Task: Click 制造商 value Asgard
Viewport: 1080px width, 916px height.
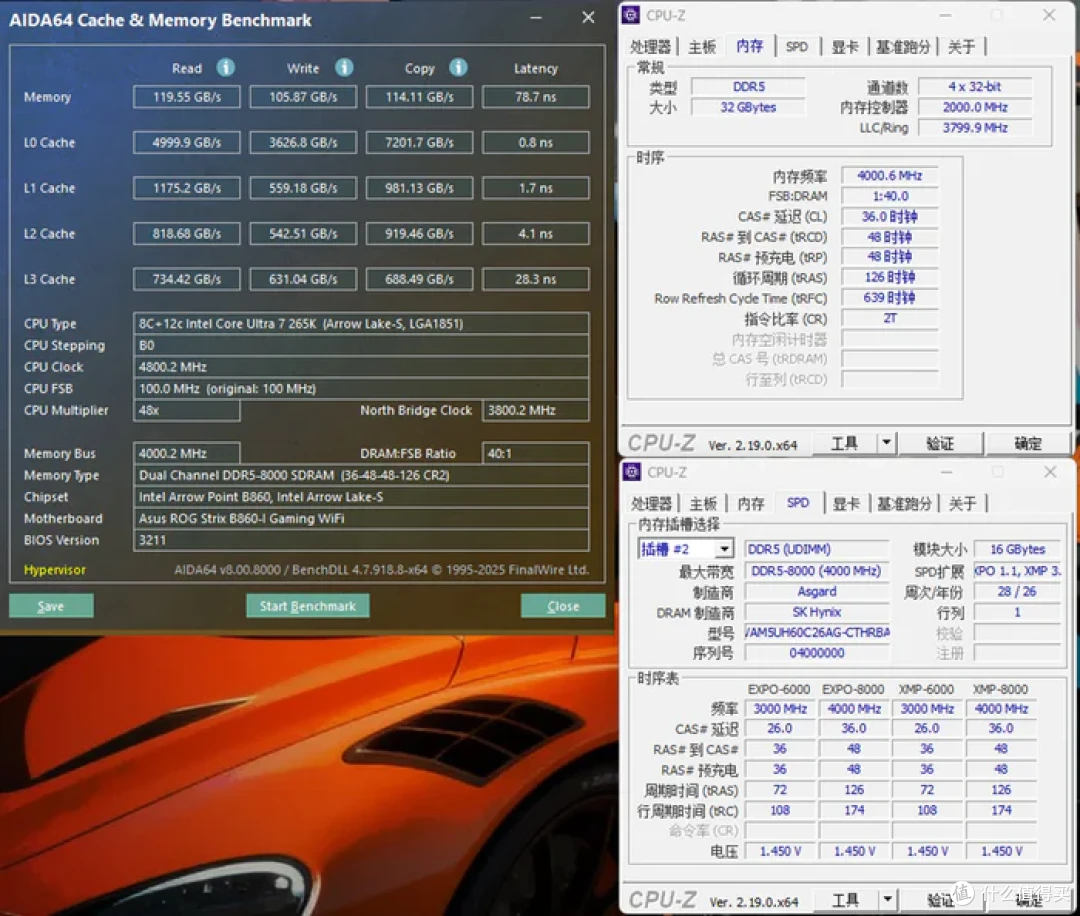Action: pos(816,592)
